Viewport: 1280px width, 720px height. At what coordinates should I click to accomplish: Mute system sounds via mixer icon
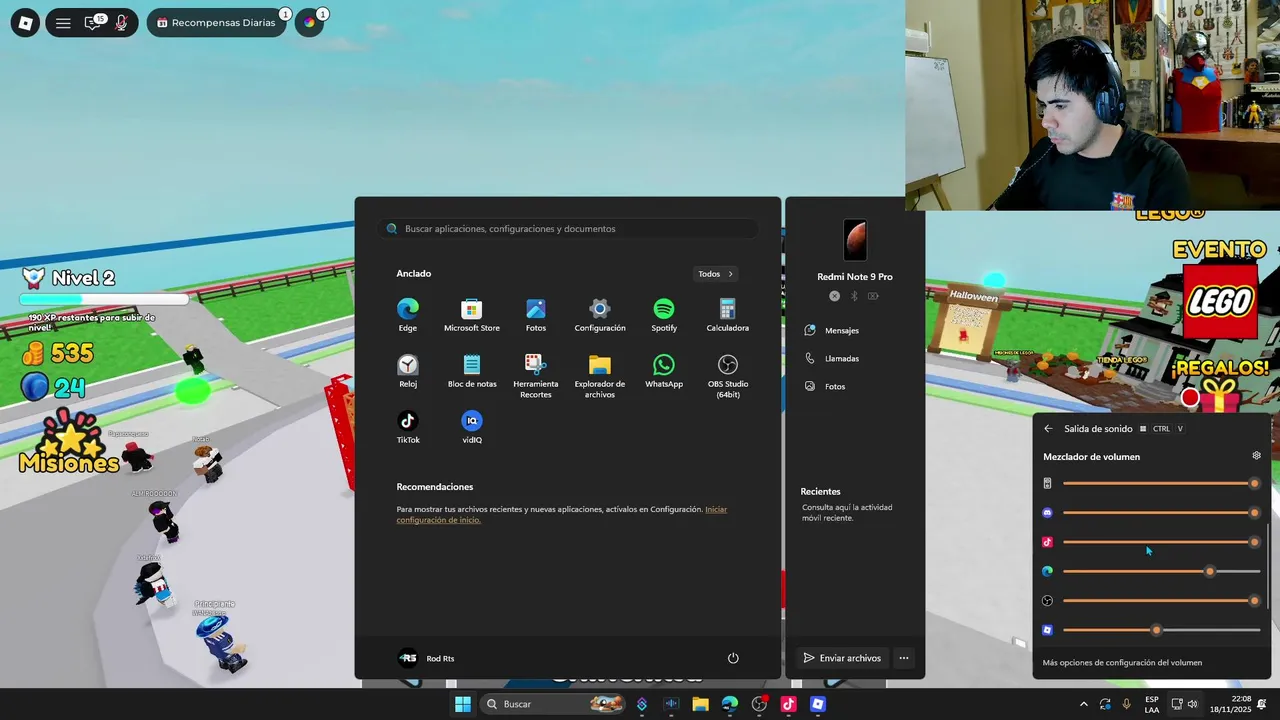[x=1047, y=483]
